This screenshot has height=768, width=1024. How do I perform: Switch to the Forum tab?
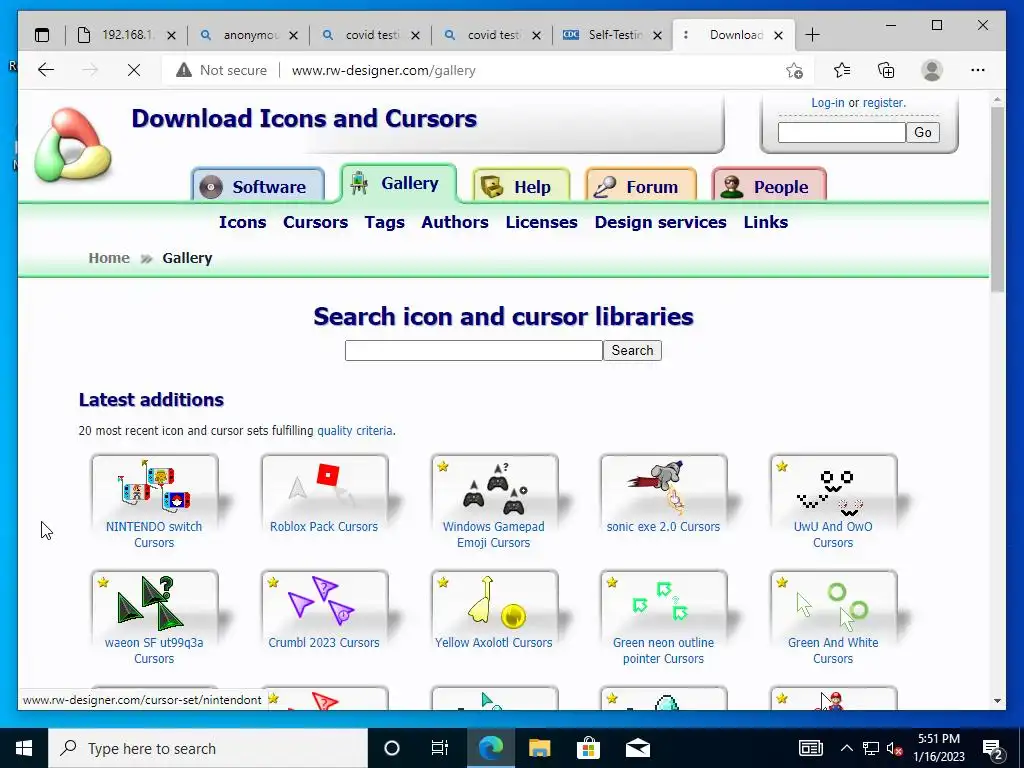(640, 186)
